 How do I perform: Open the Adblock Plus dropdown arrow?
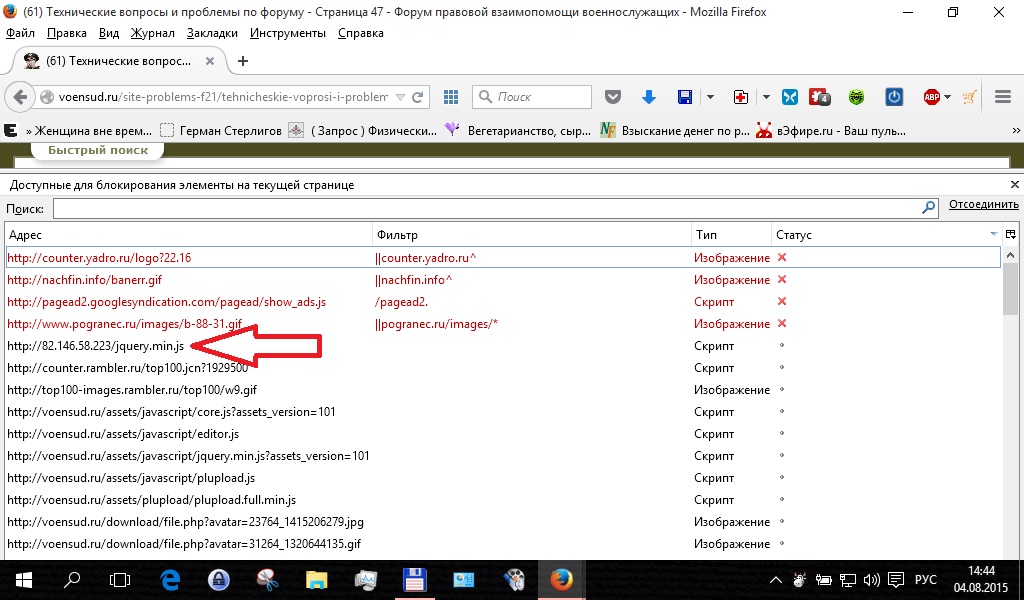coord(948,97)
